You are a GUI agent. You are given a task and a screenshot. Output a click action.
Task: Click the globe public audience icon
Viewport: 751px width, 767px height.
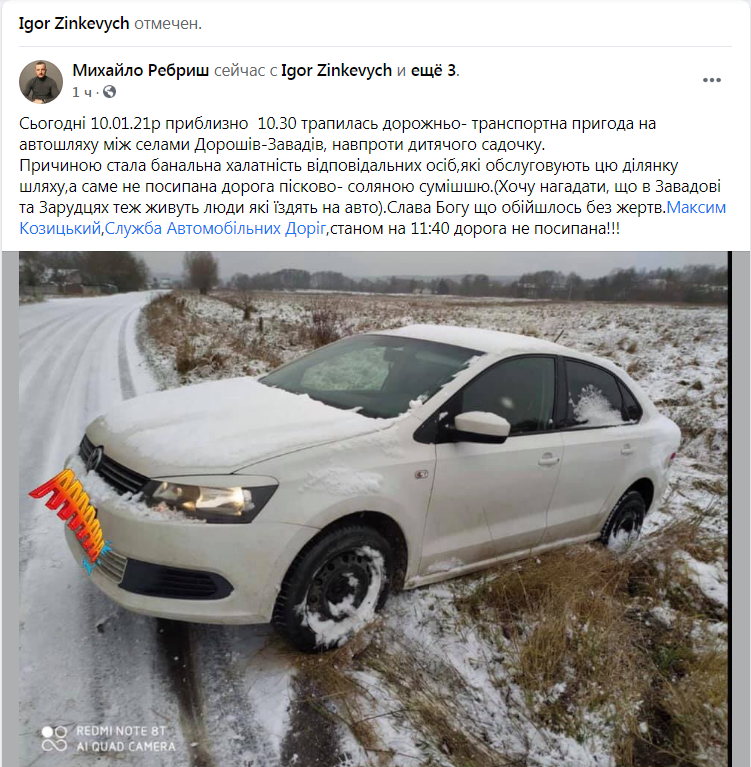tap(110, 91)
